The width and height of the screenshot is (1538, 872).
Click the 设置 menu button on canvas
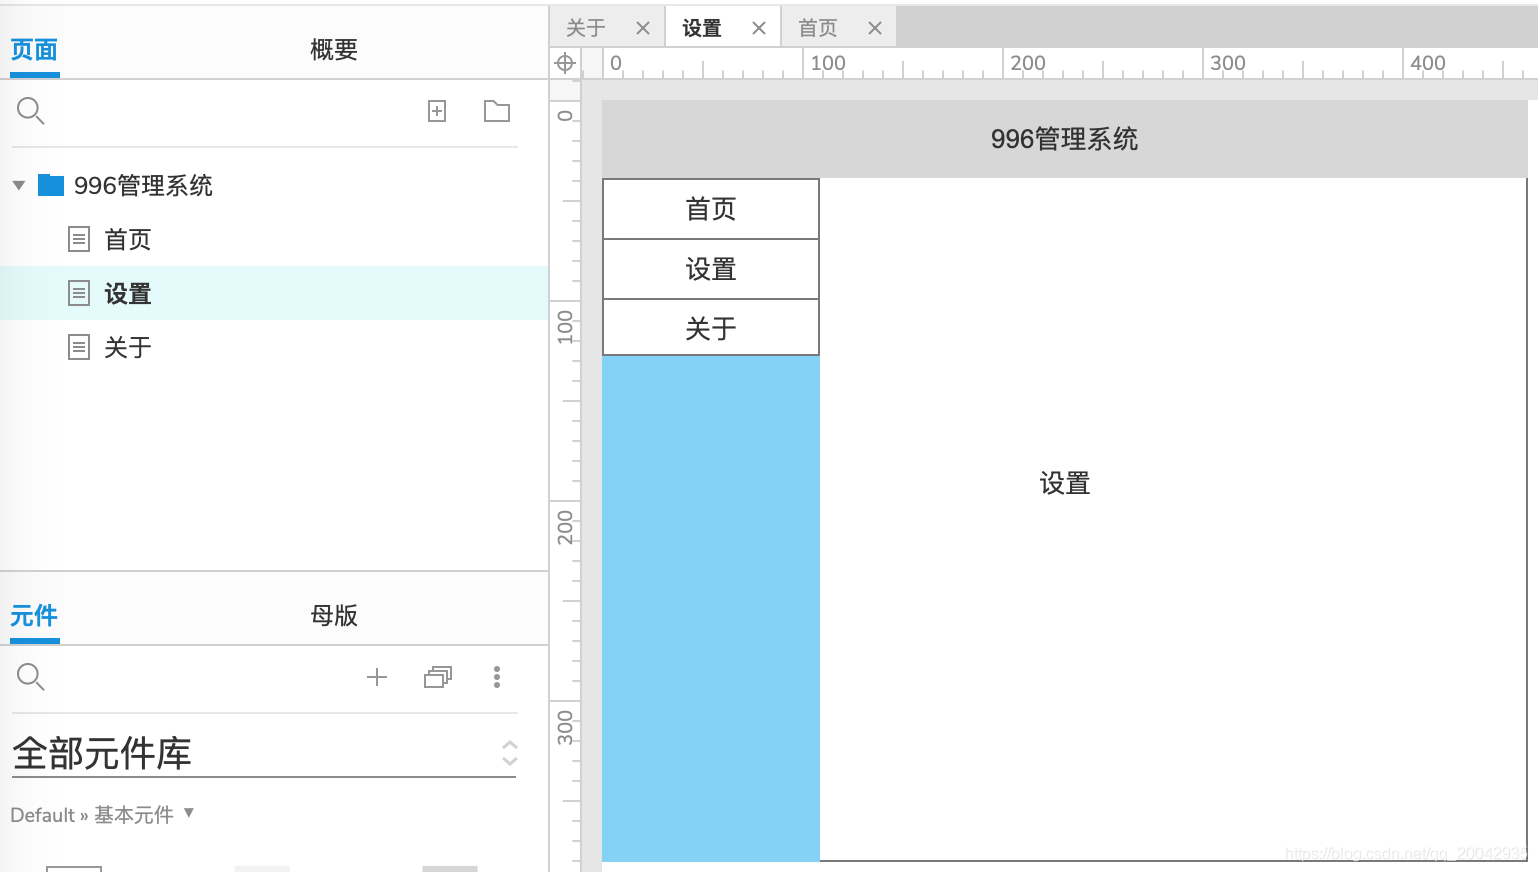711,269
